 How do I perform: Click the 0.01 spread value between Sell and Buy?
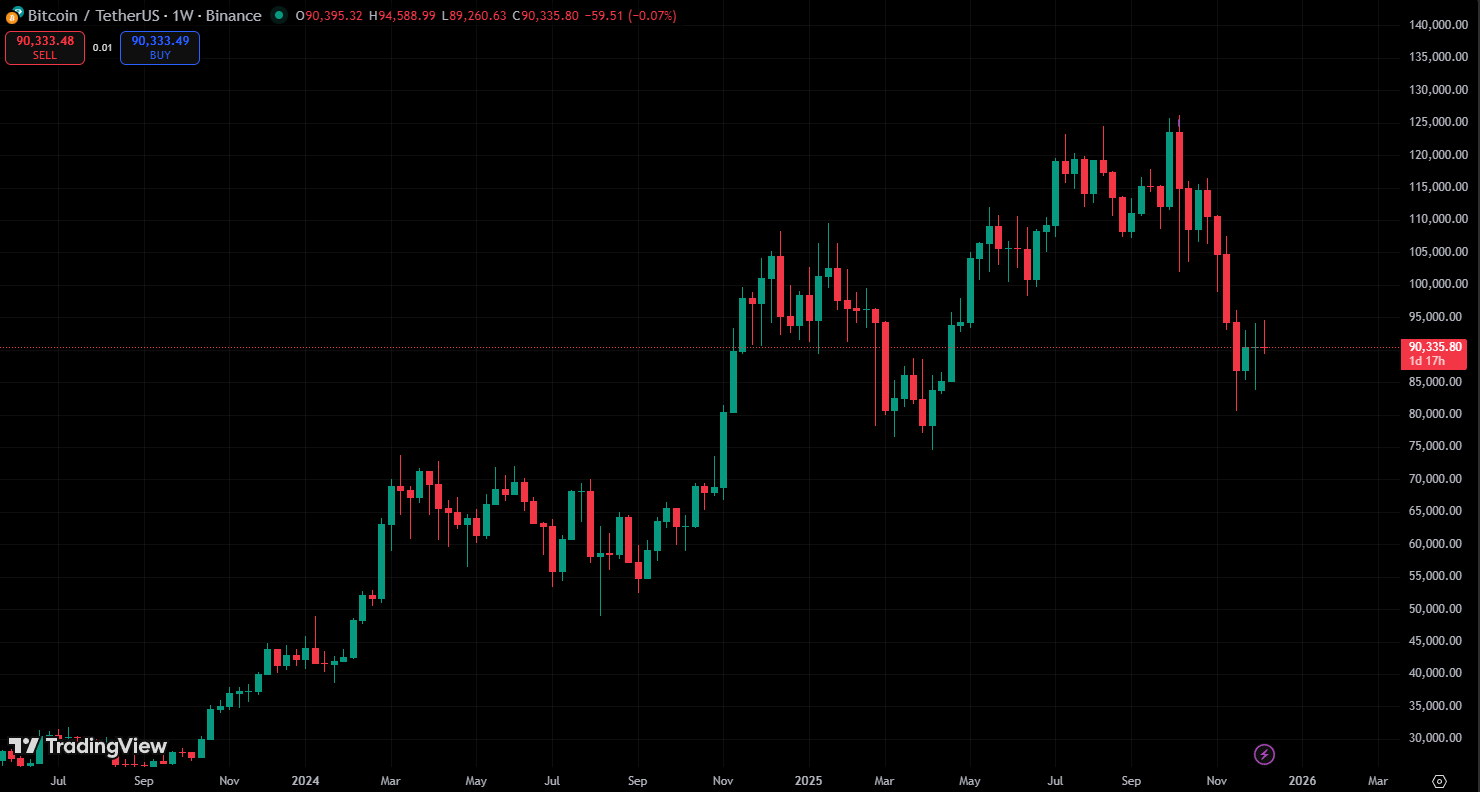tap(102, 48)
